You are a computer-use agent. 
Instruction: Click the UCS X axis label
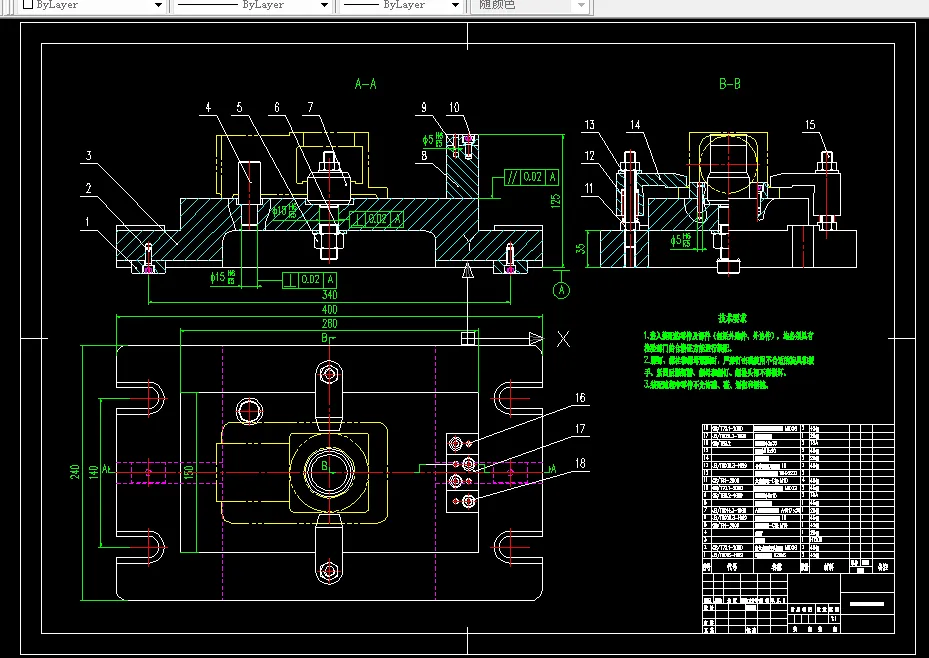(563, 339)
